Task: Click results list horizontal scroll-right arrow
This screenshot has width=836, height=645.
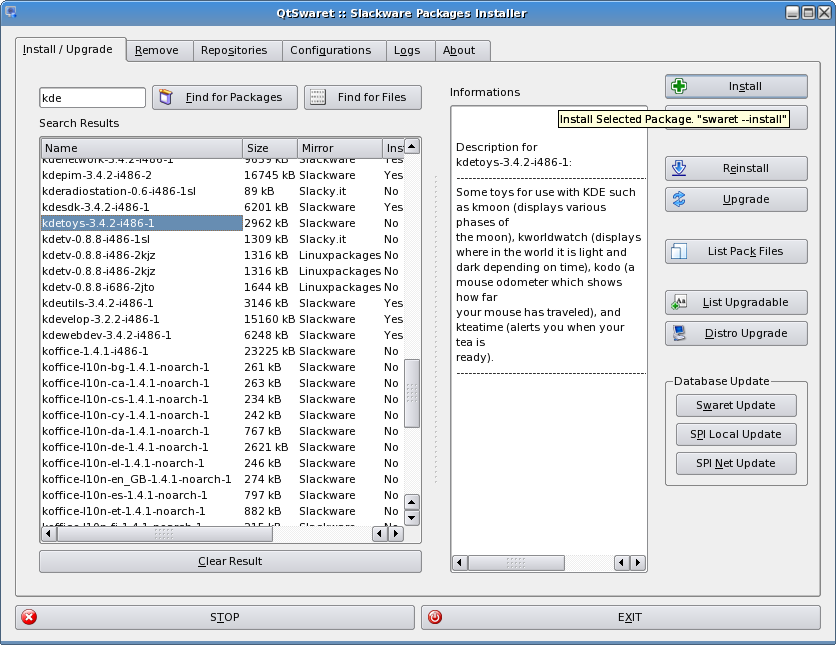Action: (x=396, y=534)
